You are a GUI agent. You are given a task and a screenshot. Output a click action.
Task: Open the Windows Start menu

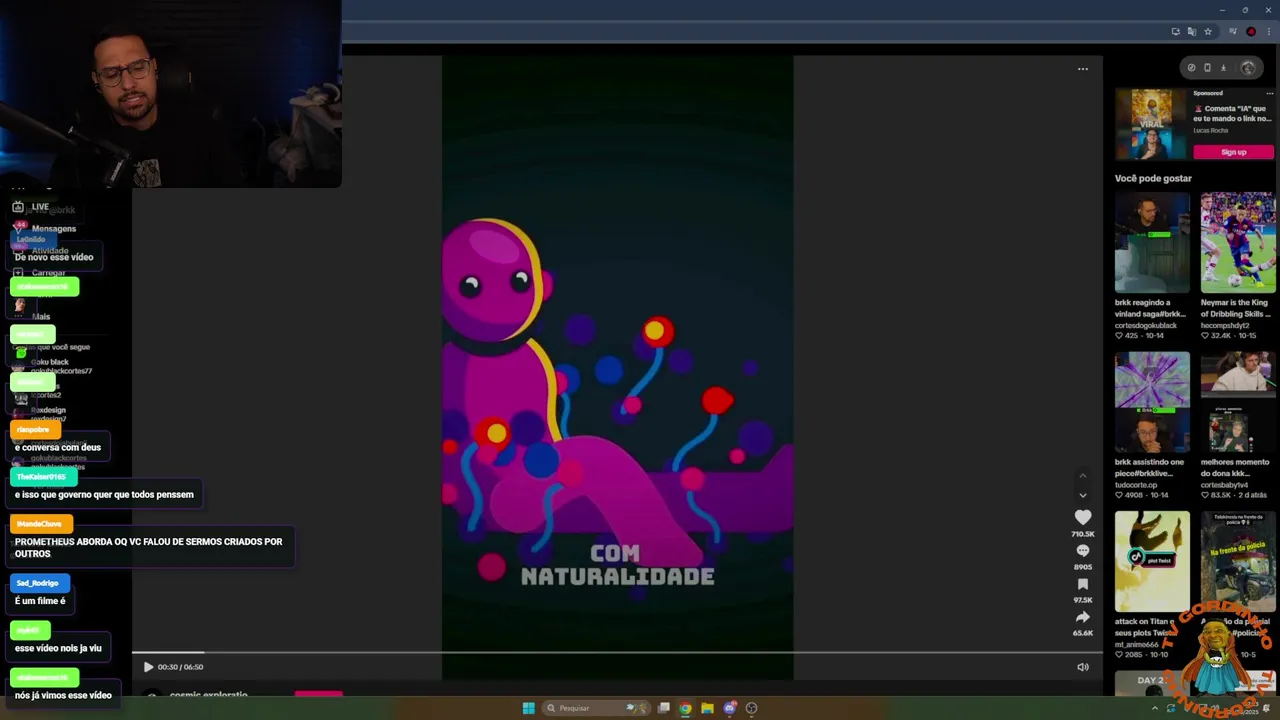528,708
